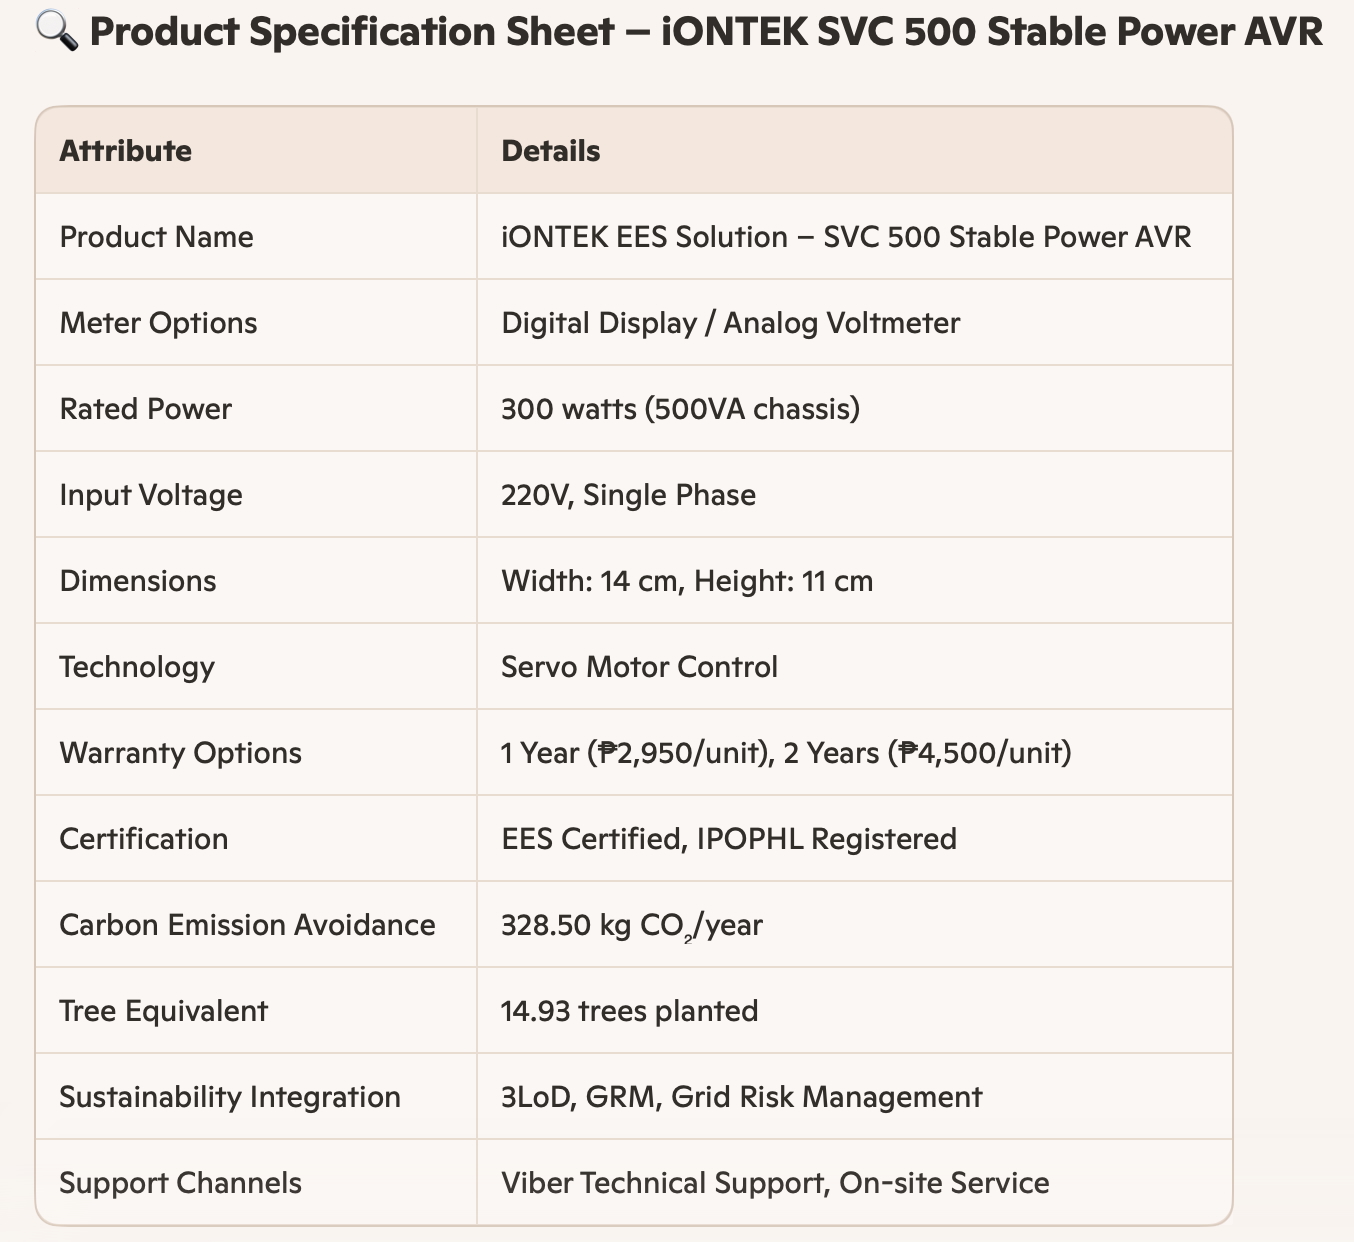Image resolution: width=1354 pixels, height=1242 pixels.
Task: Click the Warranty Options label
Action: (x=181, y=753)
